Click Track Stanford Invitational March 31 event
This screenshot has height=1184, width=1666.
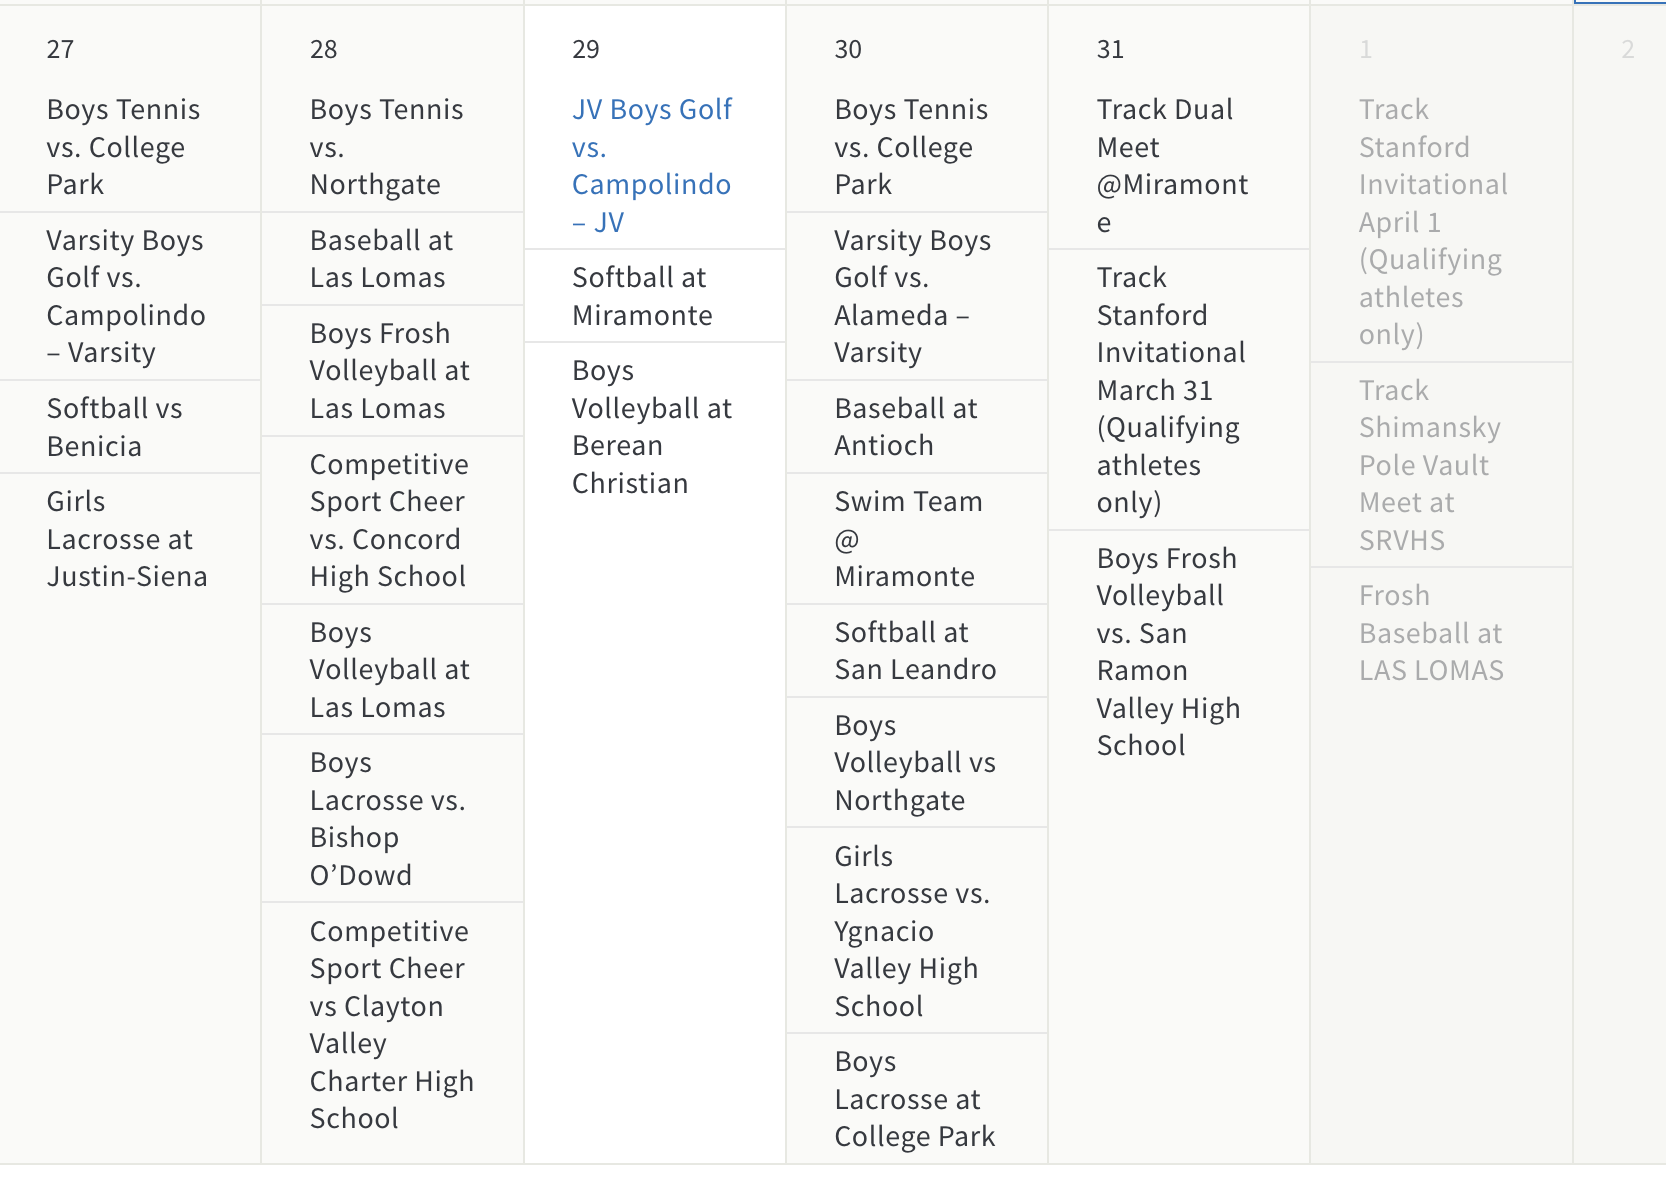(1170, 390)
